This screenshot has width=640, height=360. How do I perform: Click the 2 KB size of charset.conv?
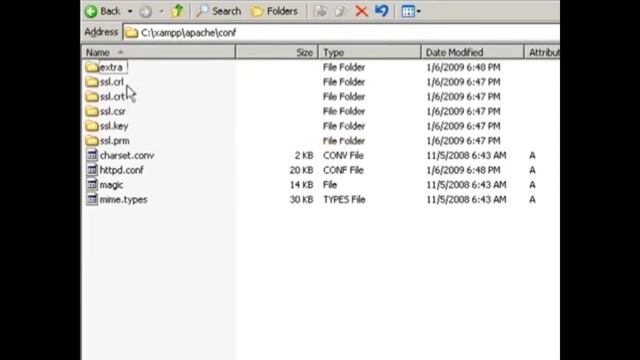304,156
